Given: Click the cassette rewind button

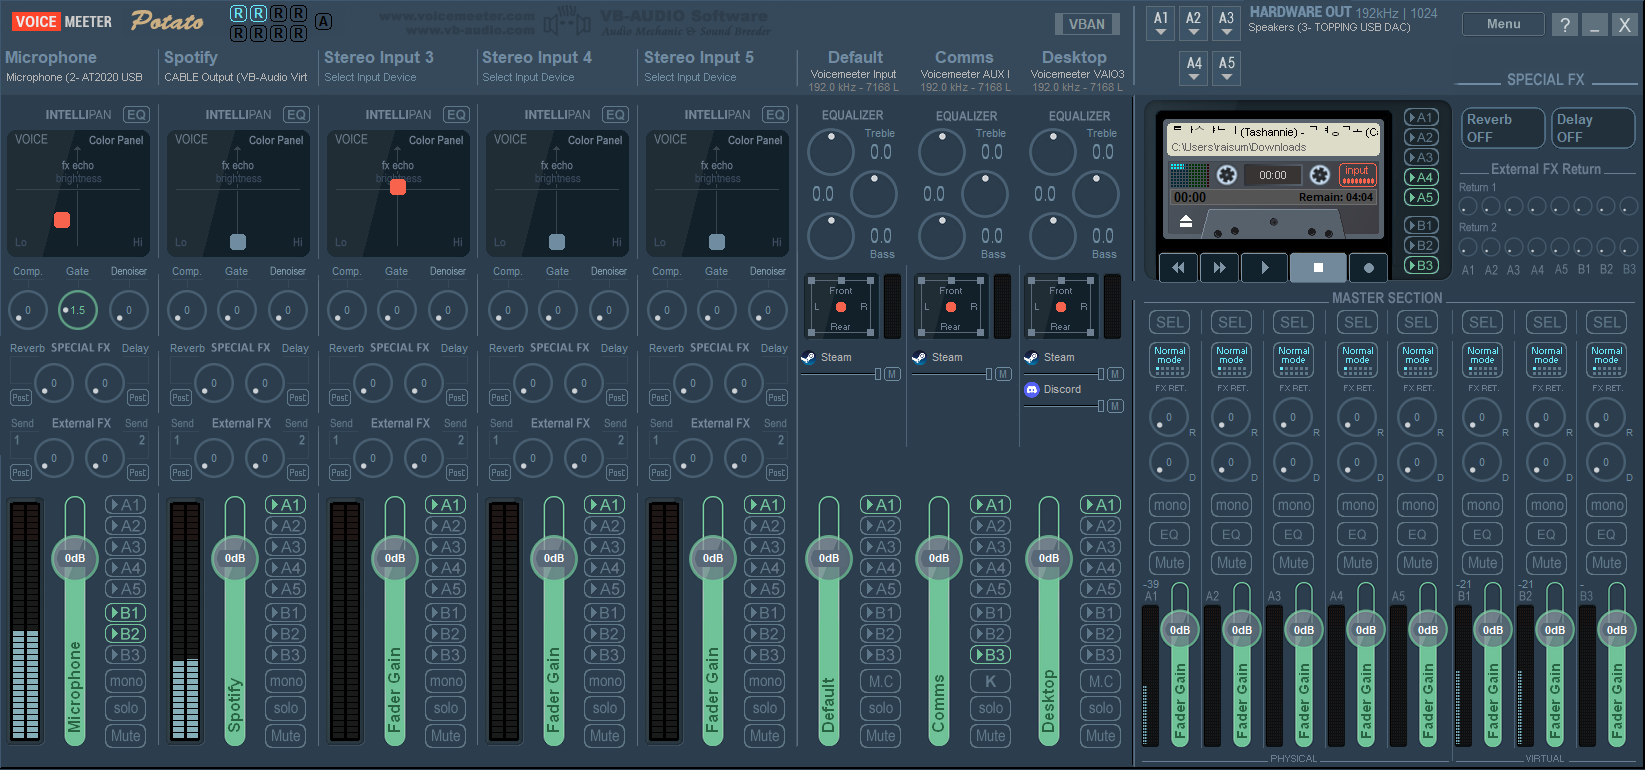Looking at the screenshot, I should point(1178,267).
